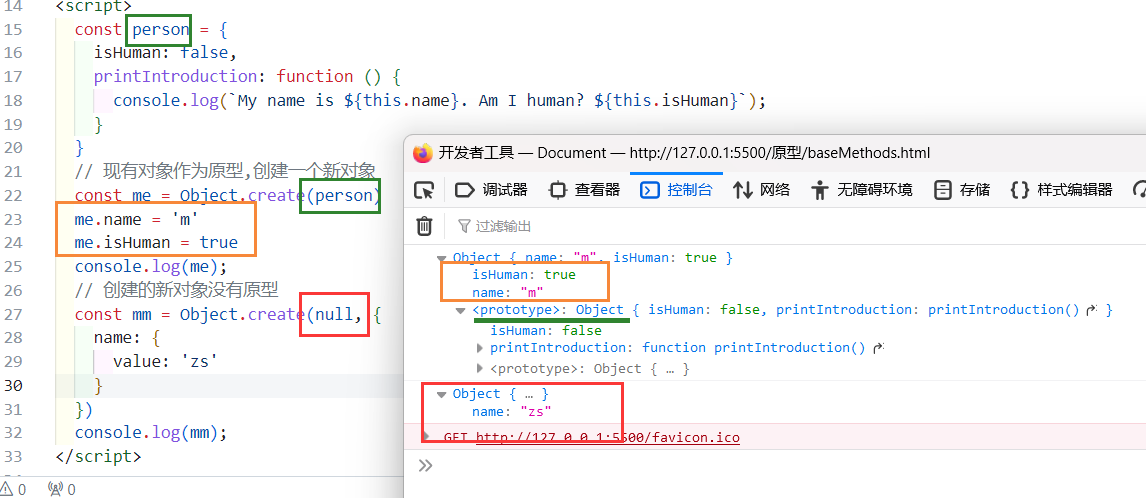Switch to the 存储 storage tab

click(x=963, y=190)
